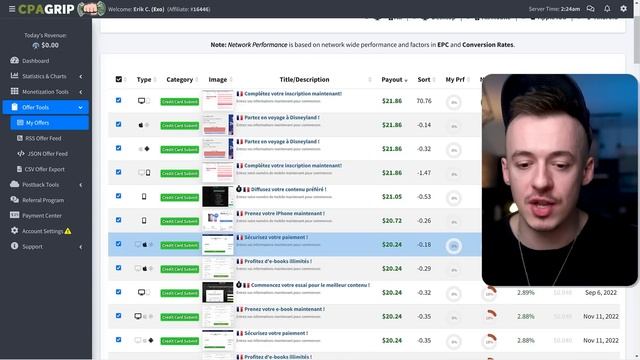640x360 pixels.
Task: Go to the Payment Center page
Action: [42, 216]
